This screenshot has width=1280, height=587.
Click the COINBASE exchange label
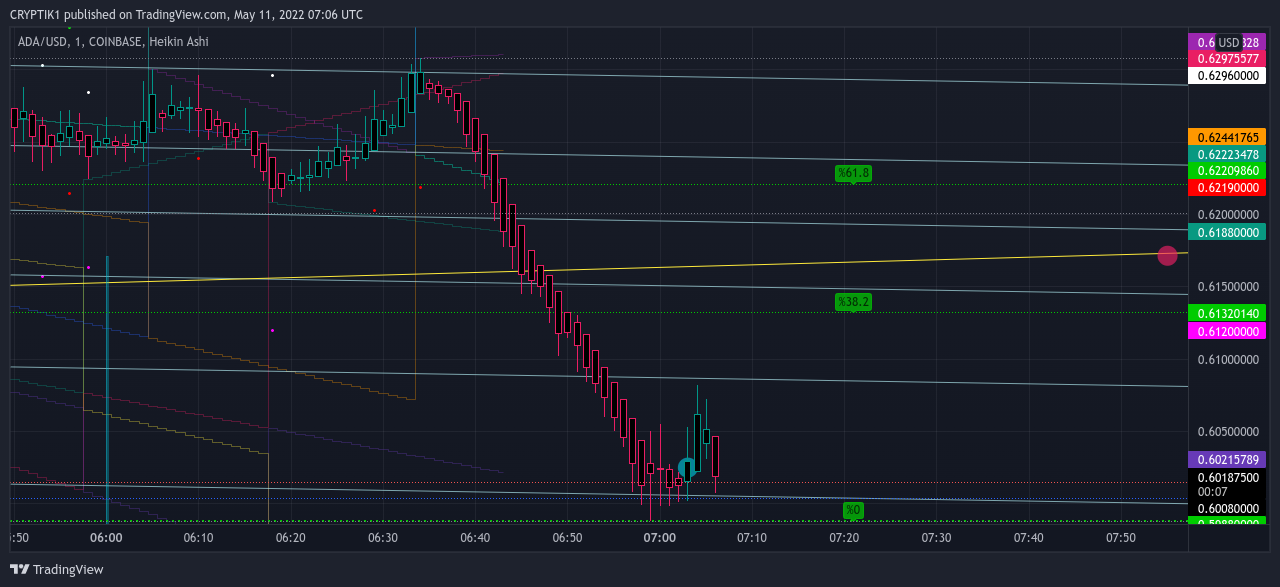point(113,42)
